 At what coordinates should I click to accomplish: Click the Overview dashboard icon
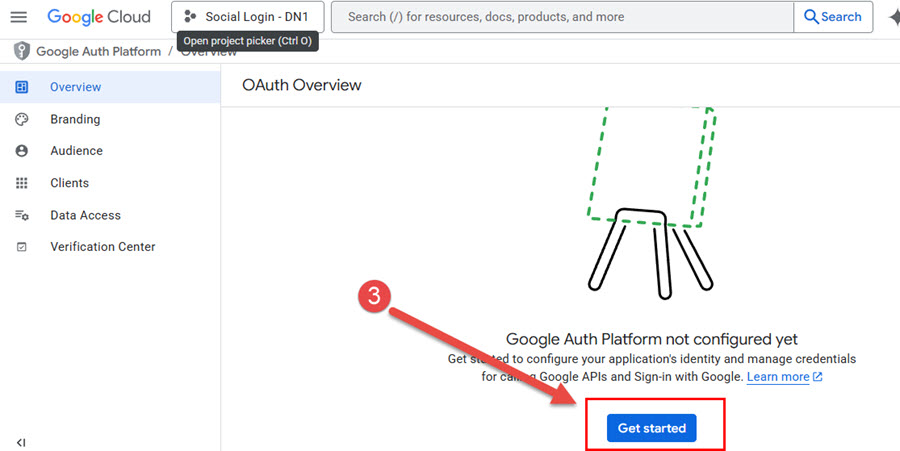(x=22, y=87)
